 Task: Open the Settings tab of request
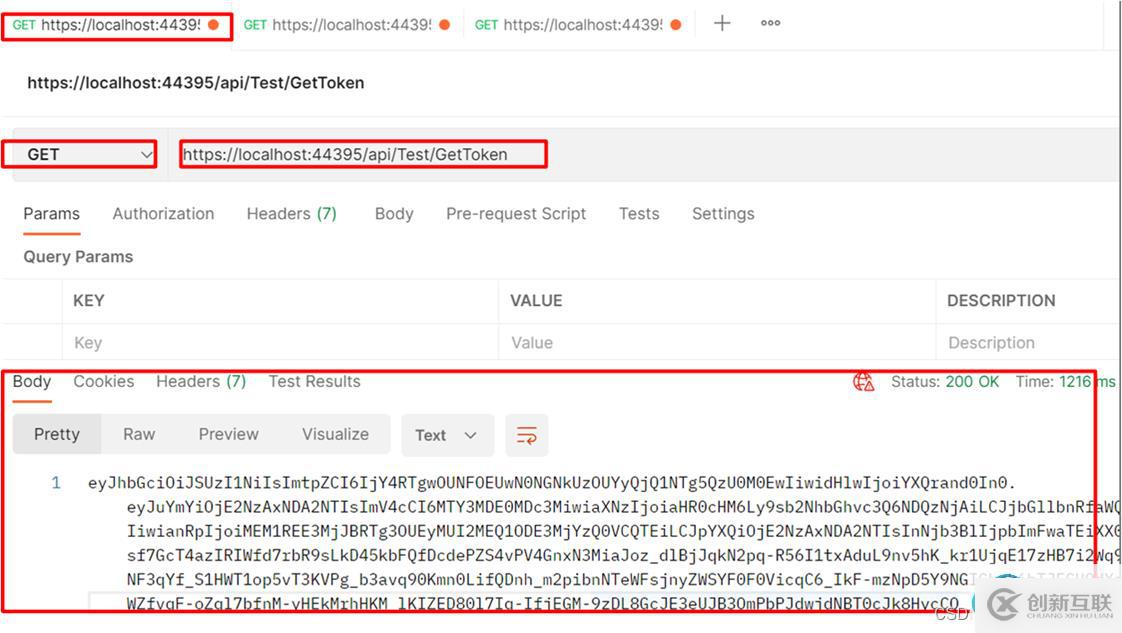point(723,214)
